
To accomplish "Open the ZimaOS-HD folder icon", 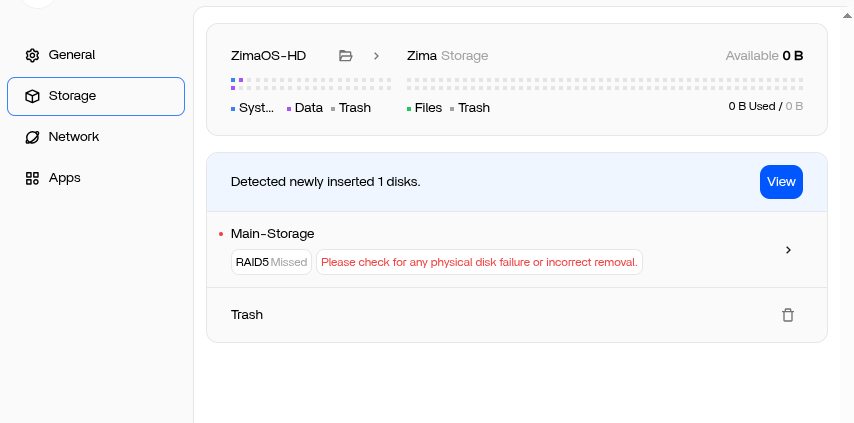I will point(345,56).
